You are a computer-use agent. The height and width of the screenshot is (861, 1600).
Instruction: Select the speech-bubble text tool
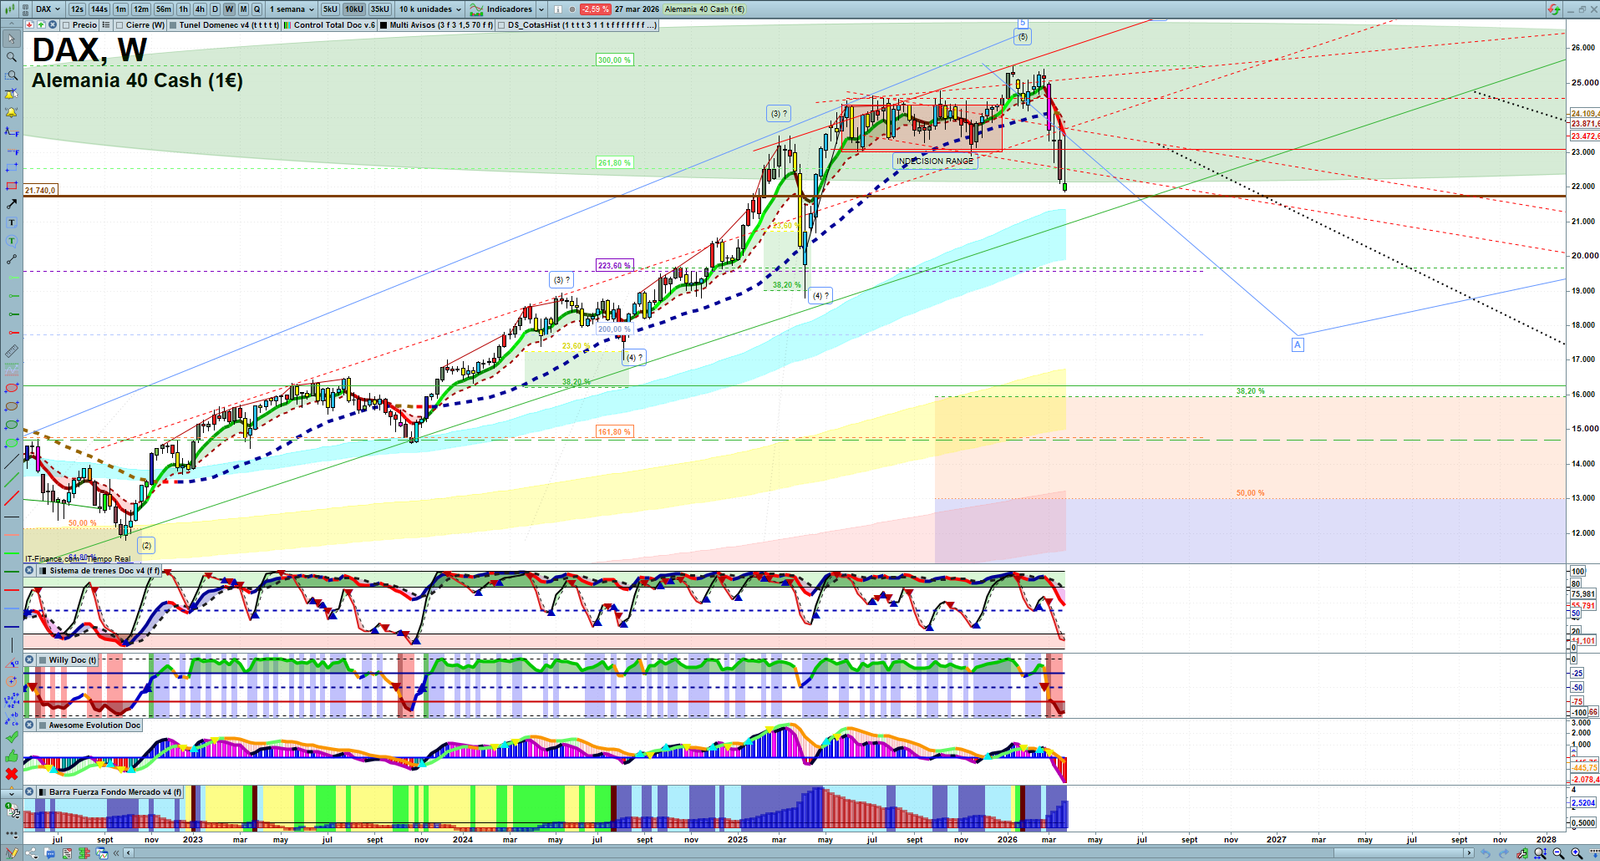[11, 241]
